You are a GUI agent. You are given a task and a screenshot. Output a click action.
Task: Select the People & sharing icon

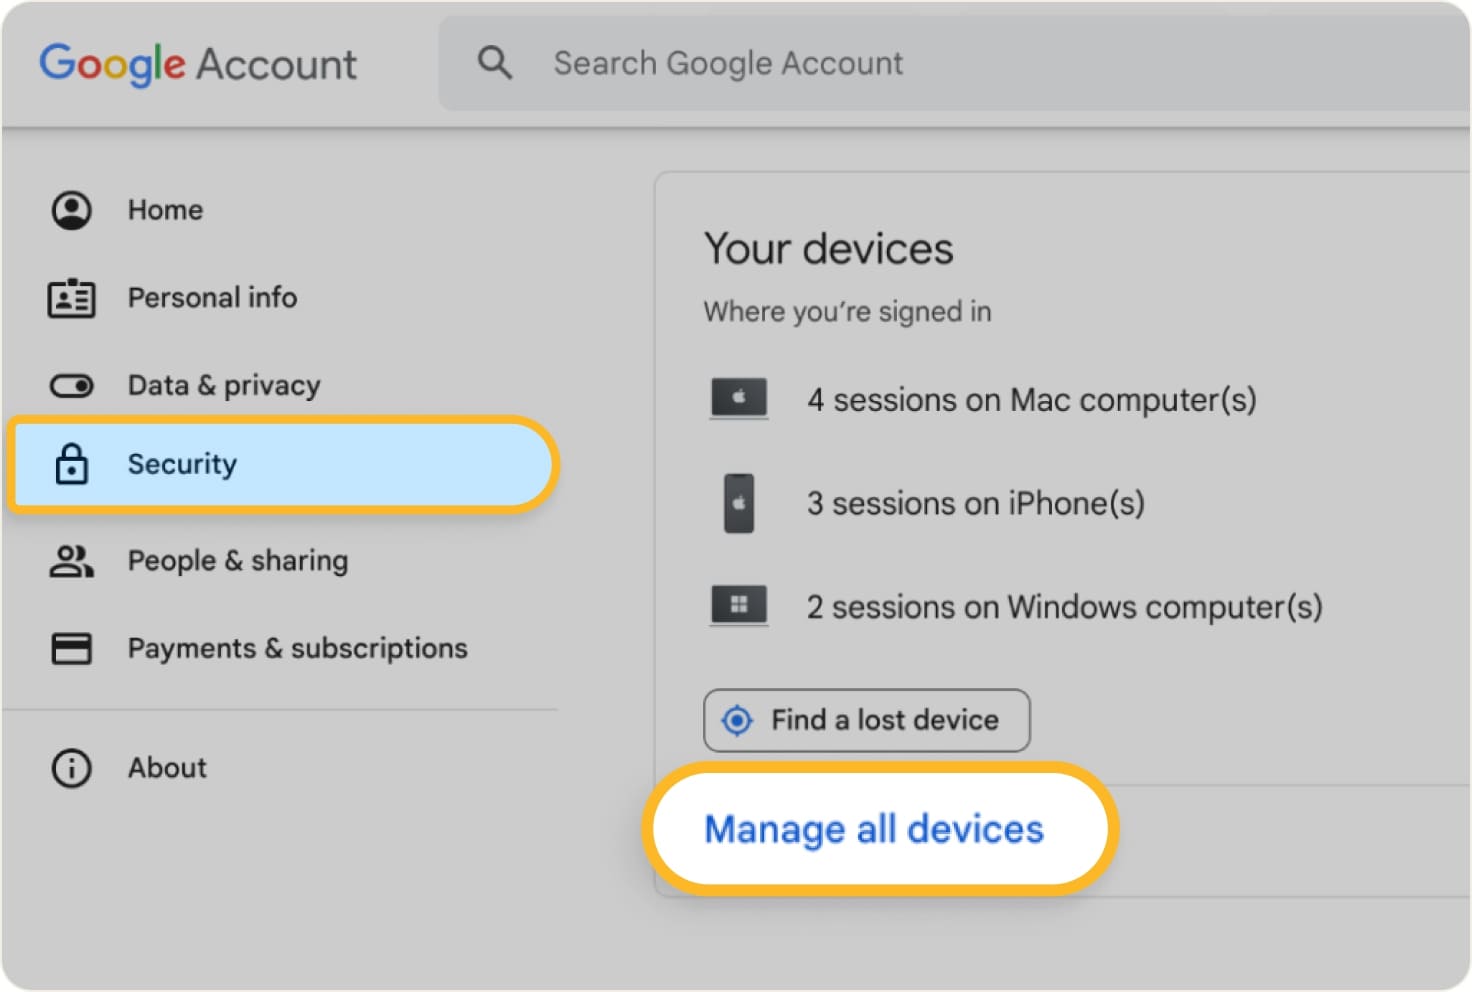point(71,561)
